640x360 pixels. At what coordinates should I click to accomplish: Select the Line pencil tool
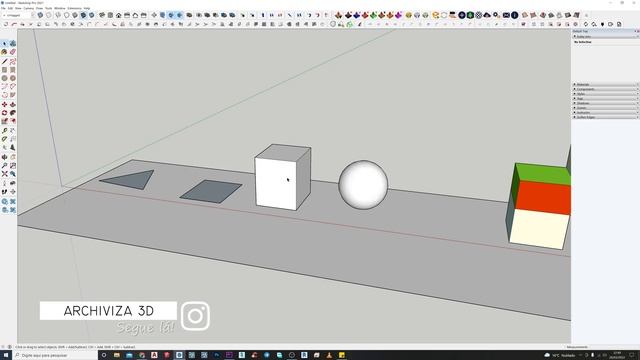click(4, 62)
